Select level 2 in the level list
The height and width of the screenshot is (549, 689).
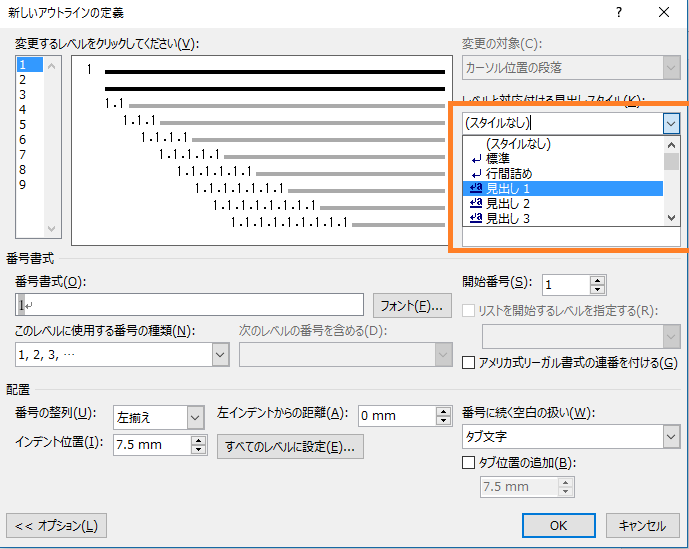coord(29,80)
